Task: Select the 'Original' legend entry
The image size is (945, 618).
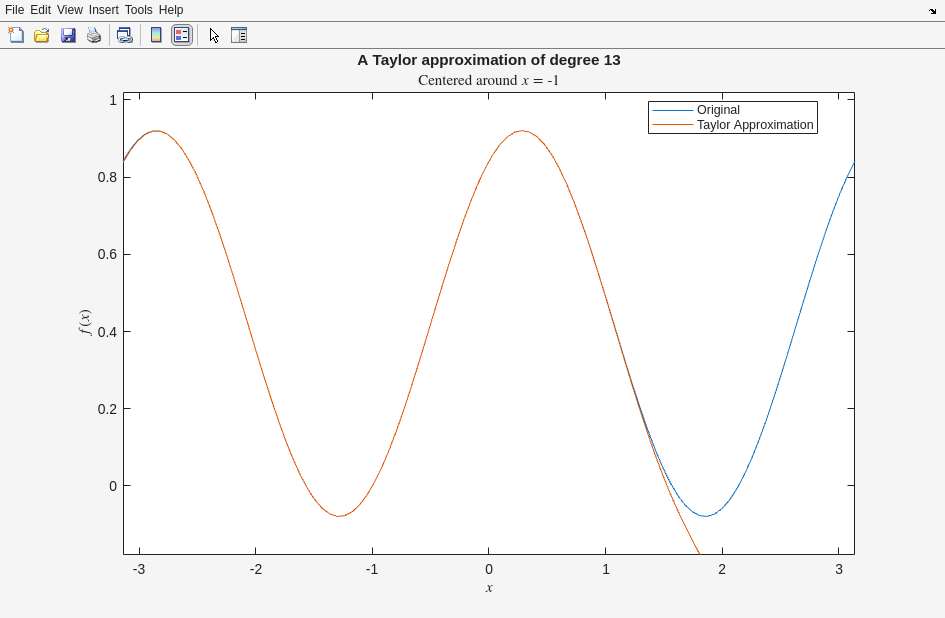Action: (718, 110)
